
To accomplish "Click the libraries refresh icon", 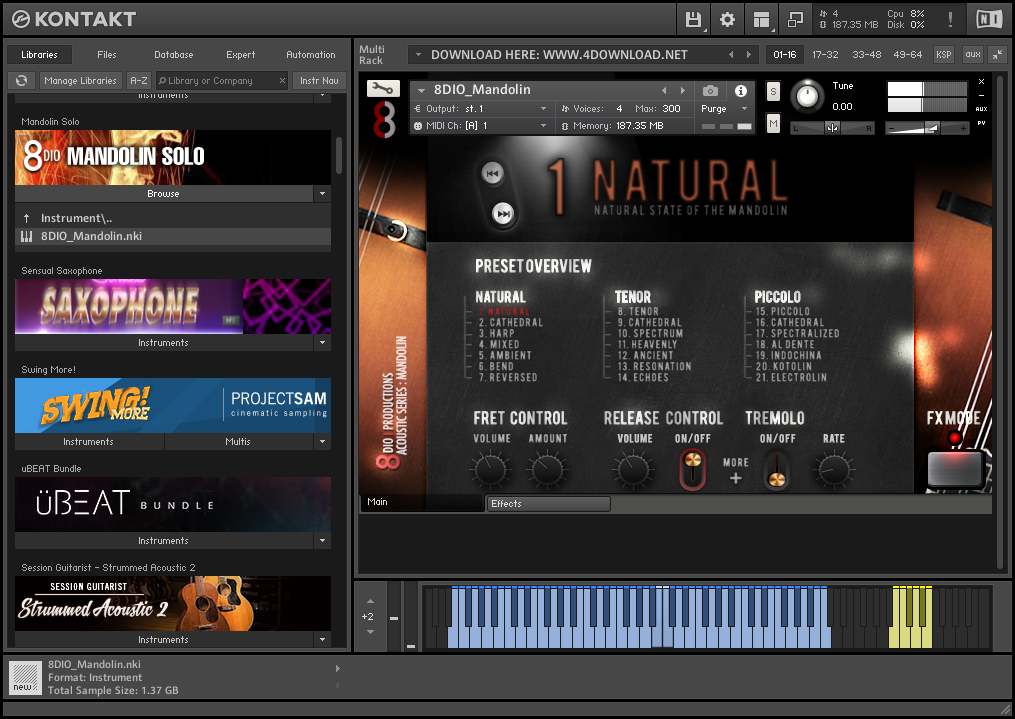I will point(21,80).
